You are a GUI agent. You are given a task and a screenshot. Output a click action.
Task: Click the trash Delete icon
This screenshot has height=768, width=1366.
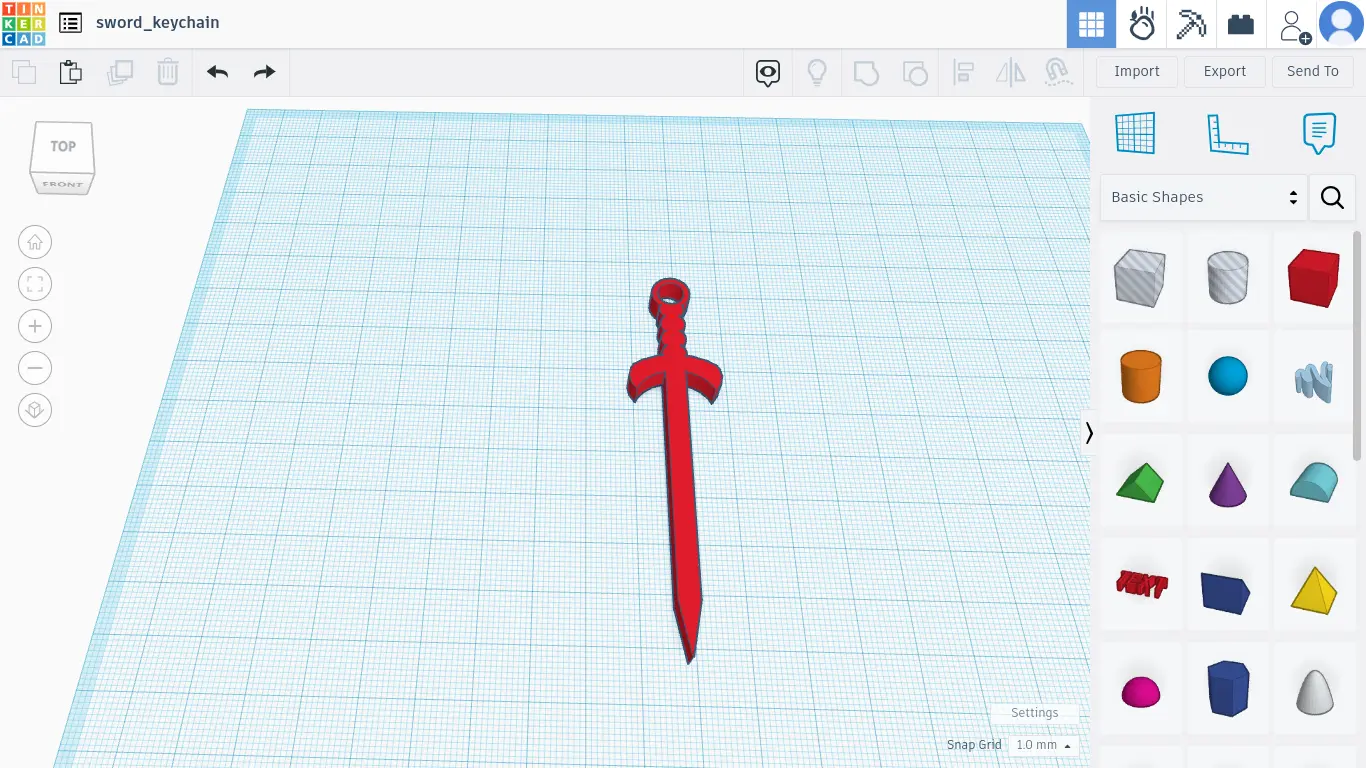coord(167,72)
